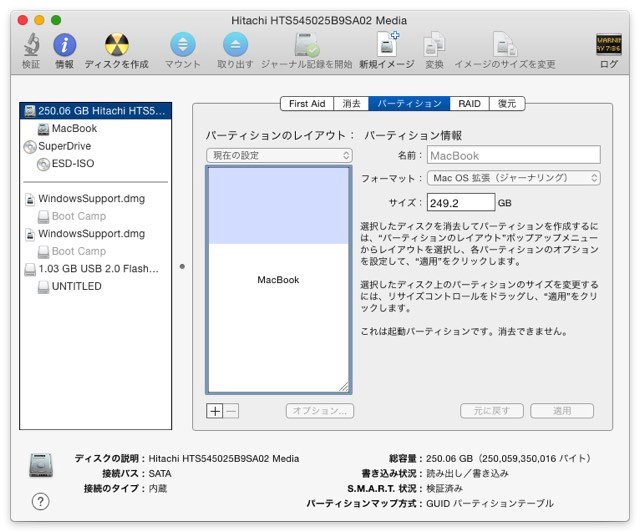Click the Name field containing MacBook

coord(514,156)
